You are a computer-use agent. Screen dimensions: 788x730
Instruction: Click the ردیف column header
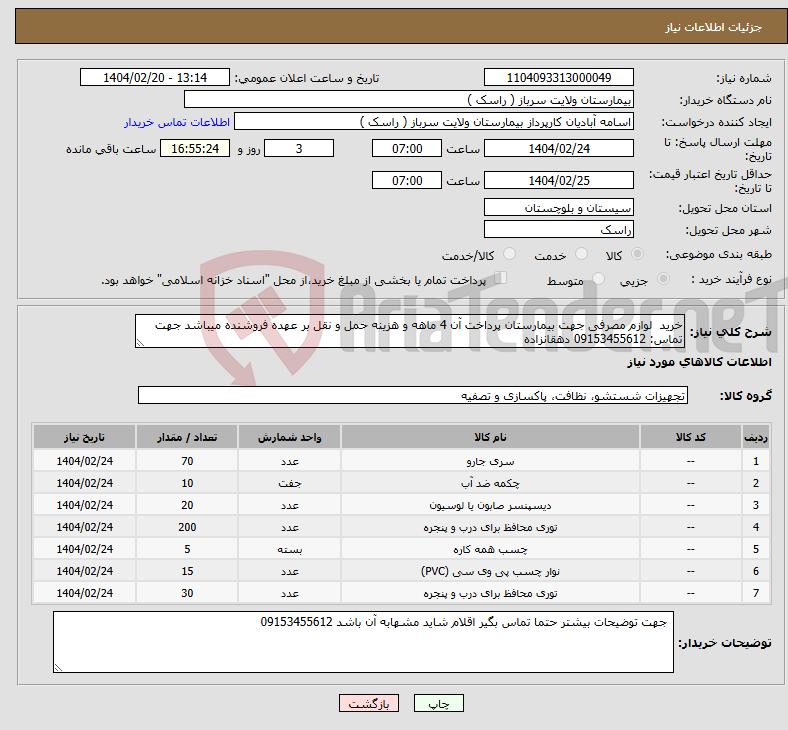coord(756,437)
